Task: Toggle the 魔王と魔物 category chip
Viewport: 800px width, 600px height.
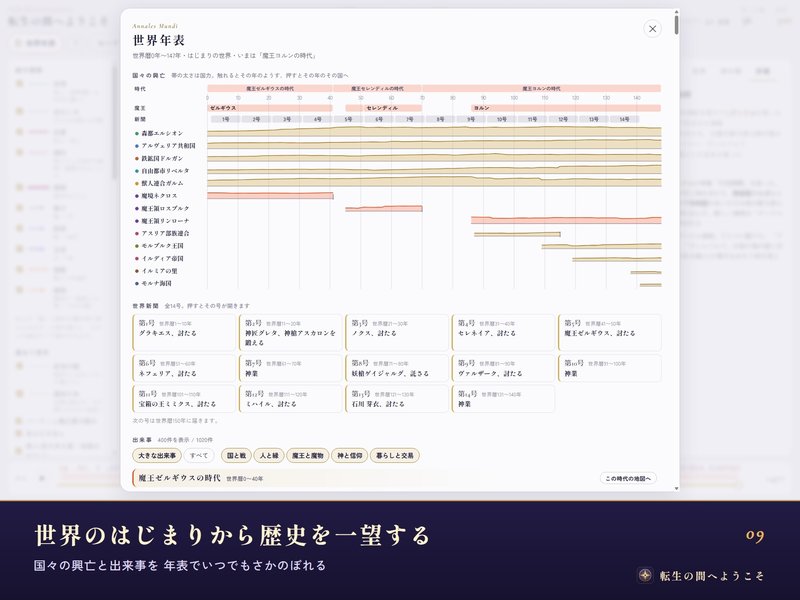Action: click(308, 456)
